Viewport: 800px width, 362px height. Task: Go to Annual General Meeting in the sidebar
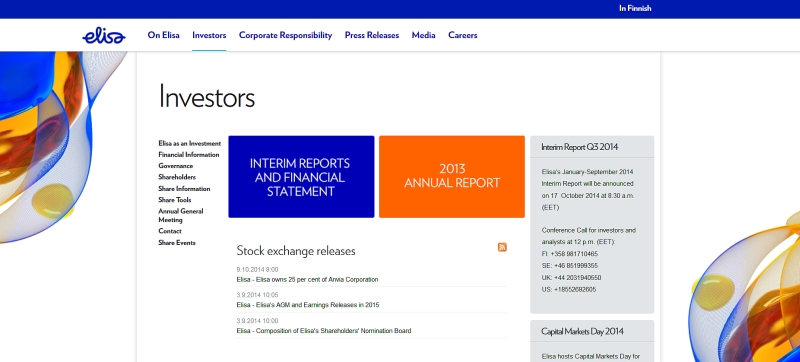(x=181, y=216)
